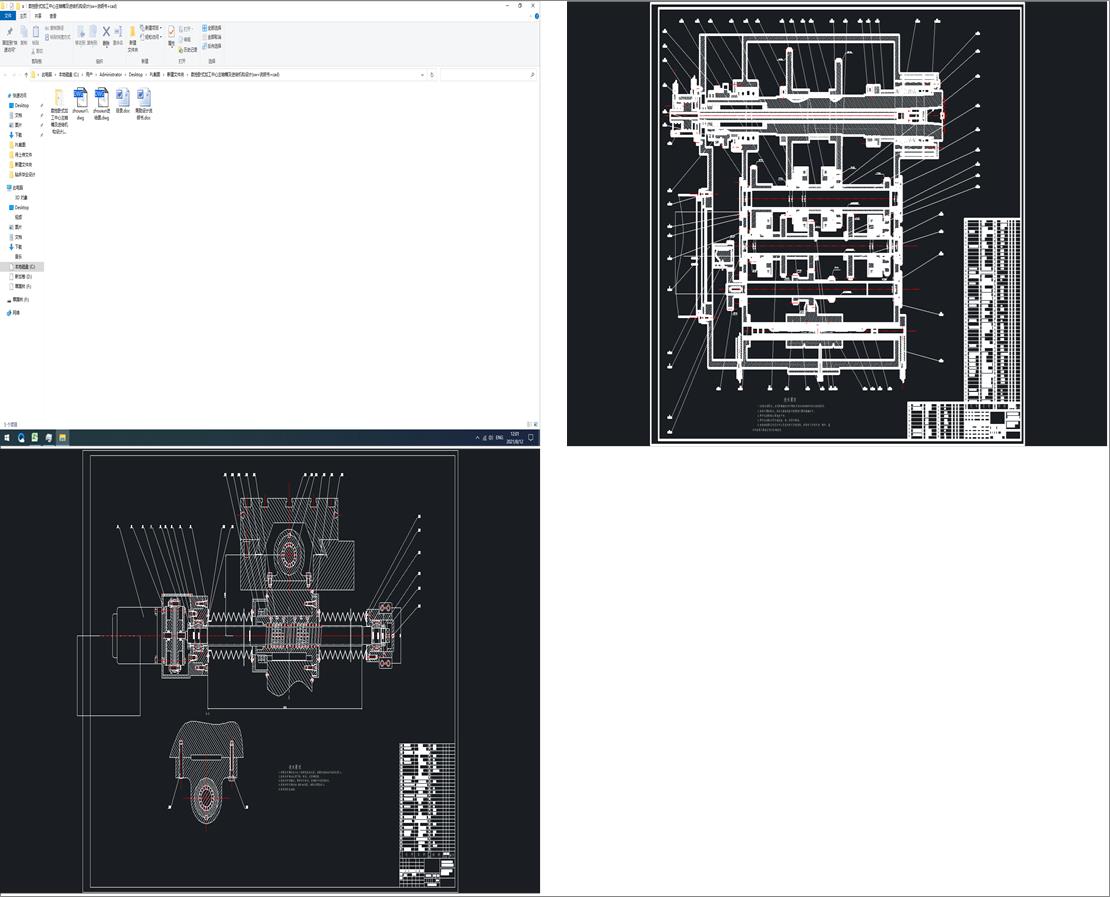
Task: Click the Windows Start button on taskbar
Action: 7,437
